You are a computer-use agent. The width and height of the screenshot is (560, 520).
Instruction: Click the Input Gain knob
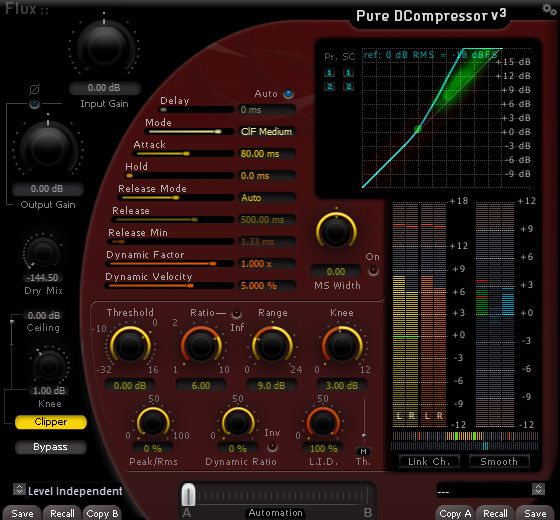pos(104,46)
